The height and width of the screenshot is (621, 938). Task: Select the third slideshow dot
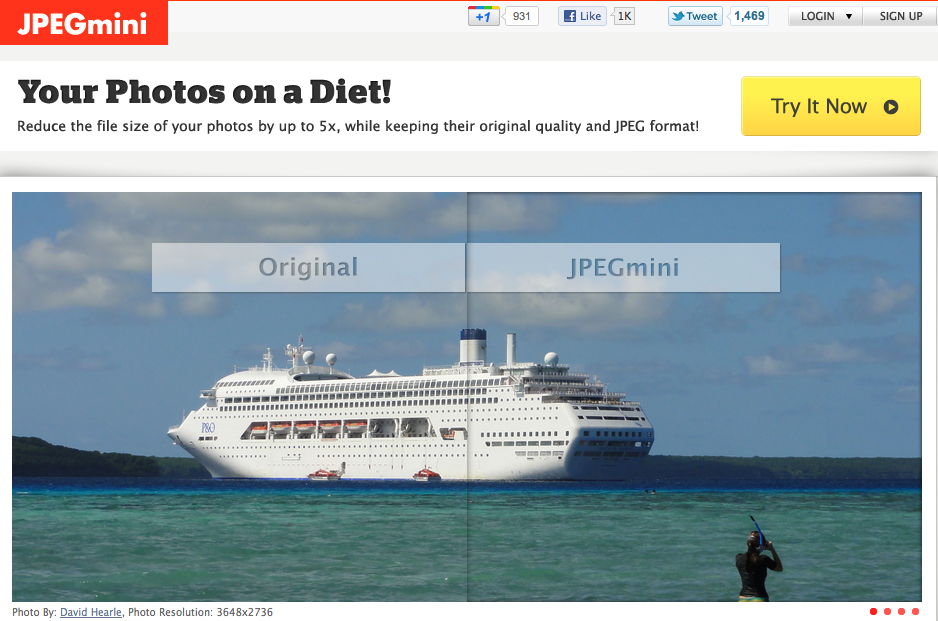click(902, 611)
